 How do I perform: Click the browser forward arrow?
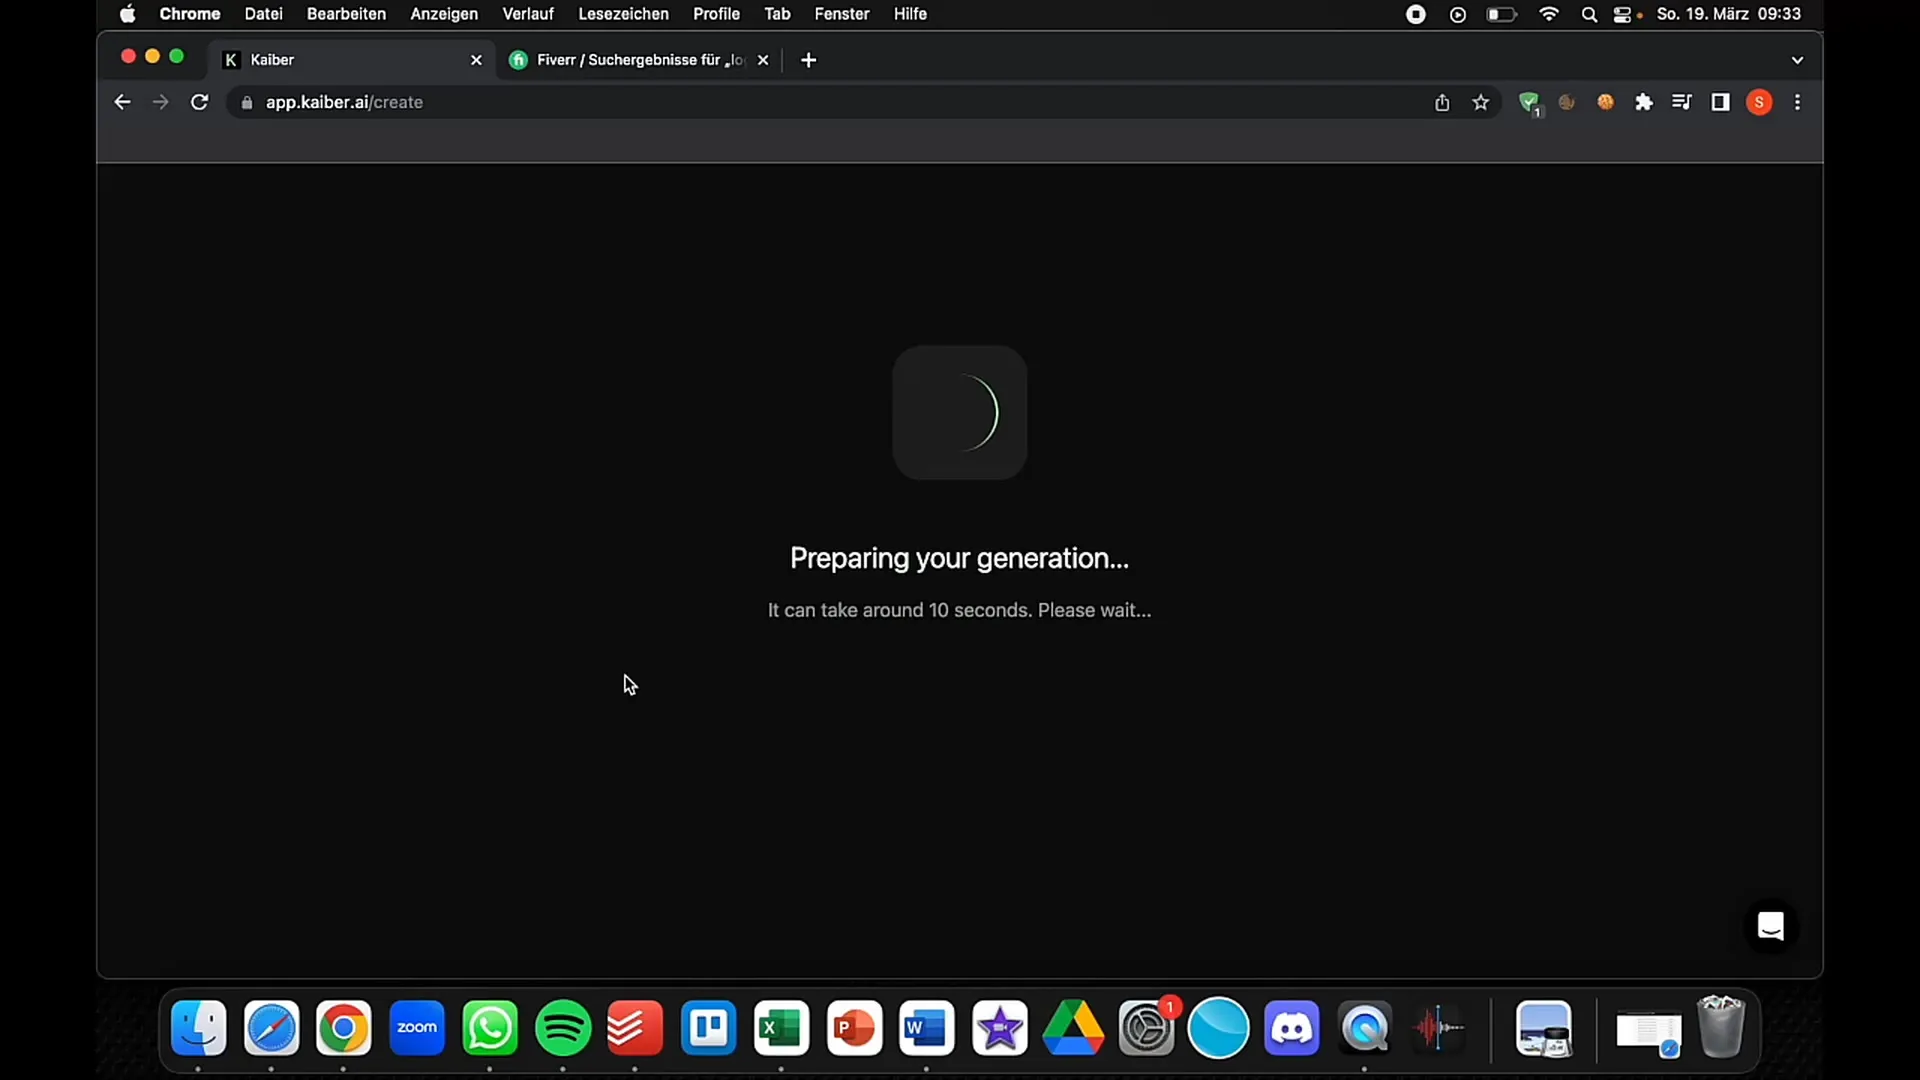(160, 102)
